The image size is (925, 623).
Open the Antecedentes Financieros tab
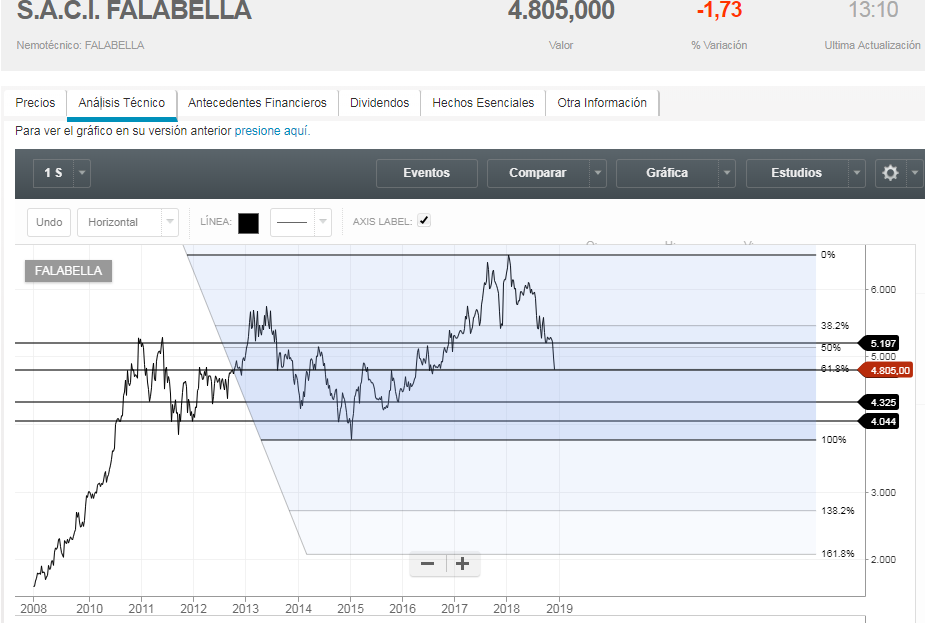coord(257,103)
